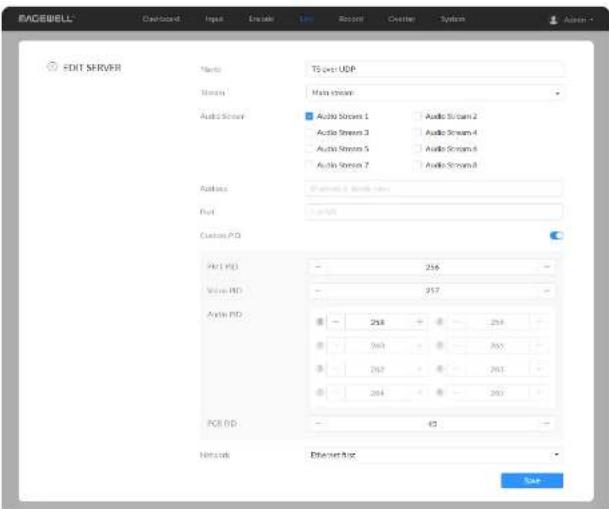Enable Audio Stream 6

[x=418, y=149]
